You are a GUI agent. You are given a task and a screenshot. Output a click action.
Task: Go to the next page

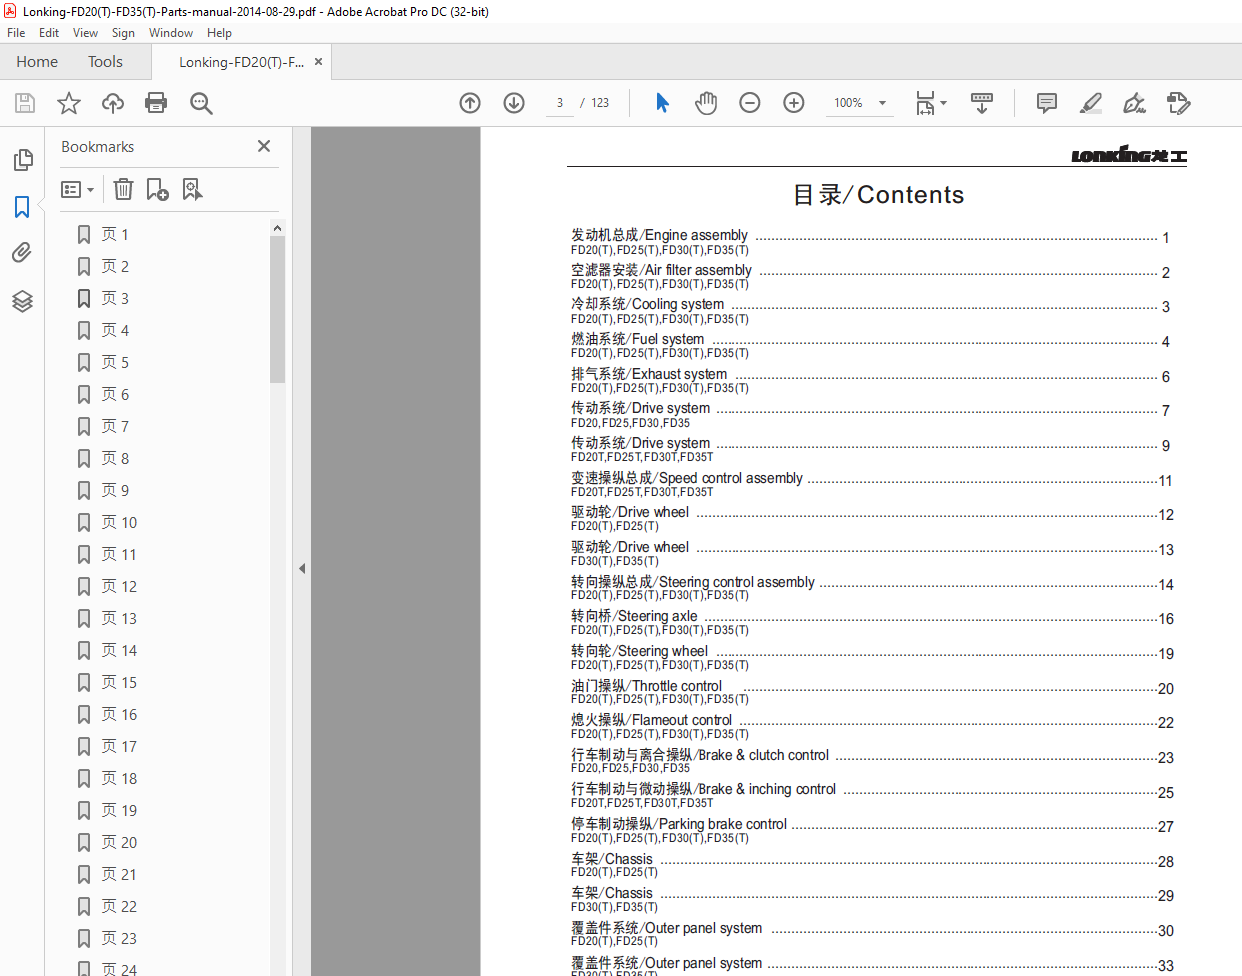(x=514, y=103)
